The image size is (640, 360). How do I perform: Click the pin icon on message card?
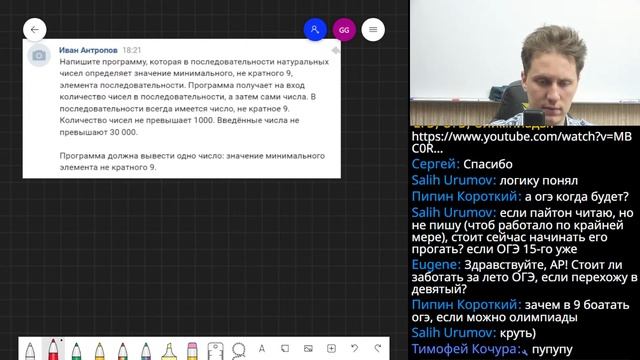coord(336,50)
